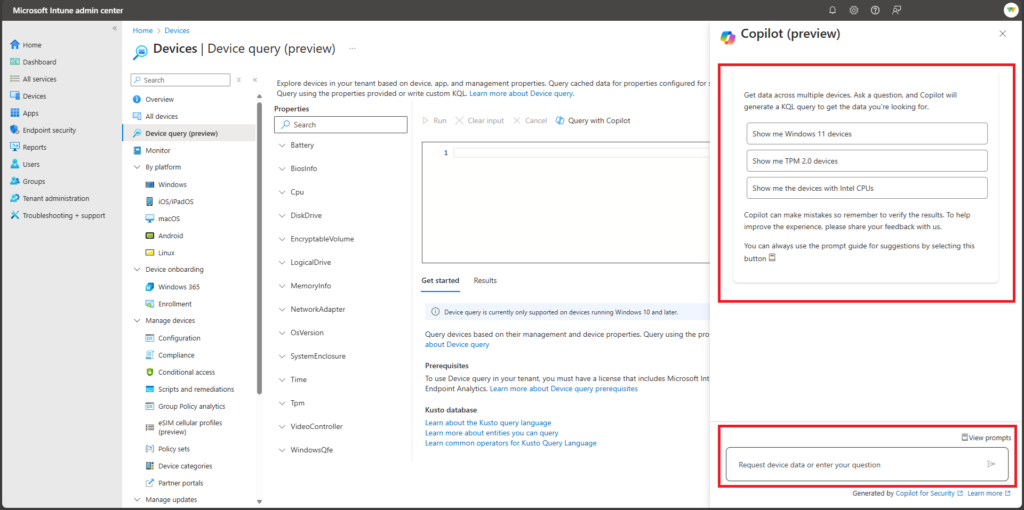Click the help question mark icon
1024x510 pixels.
[875, 10]
